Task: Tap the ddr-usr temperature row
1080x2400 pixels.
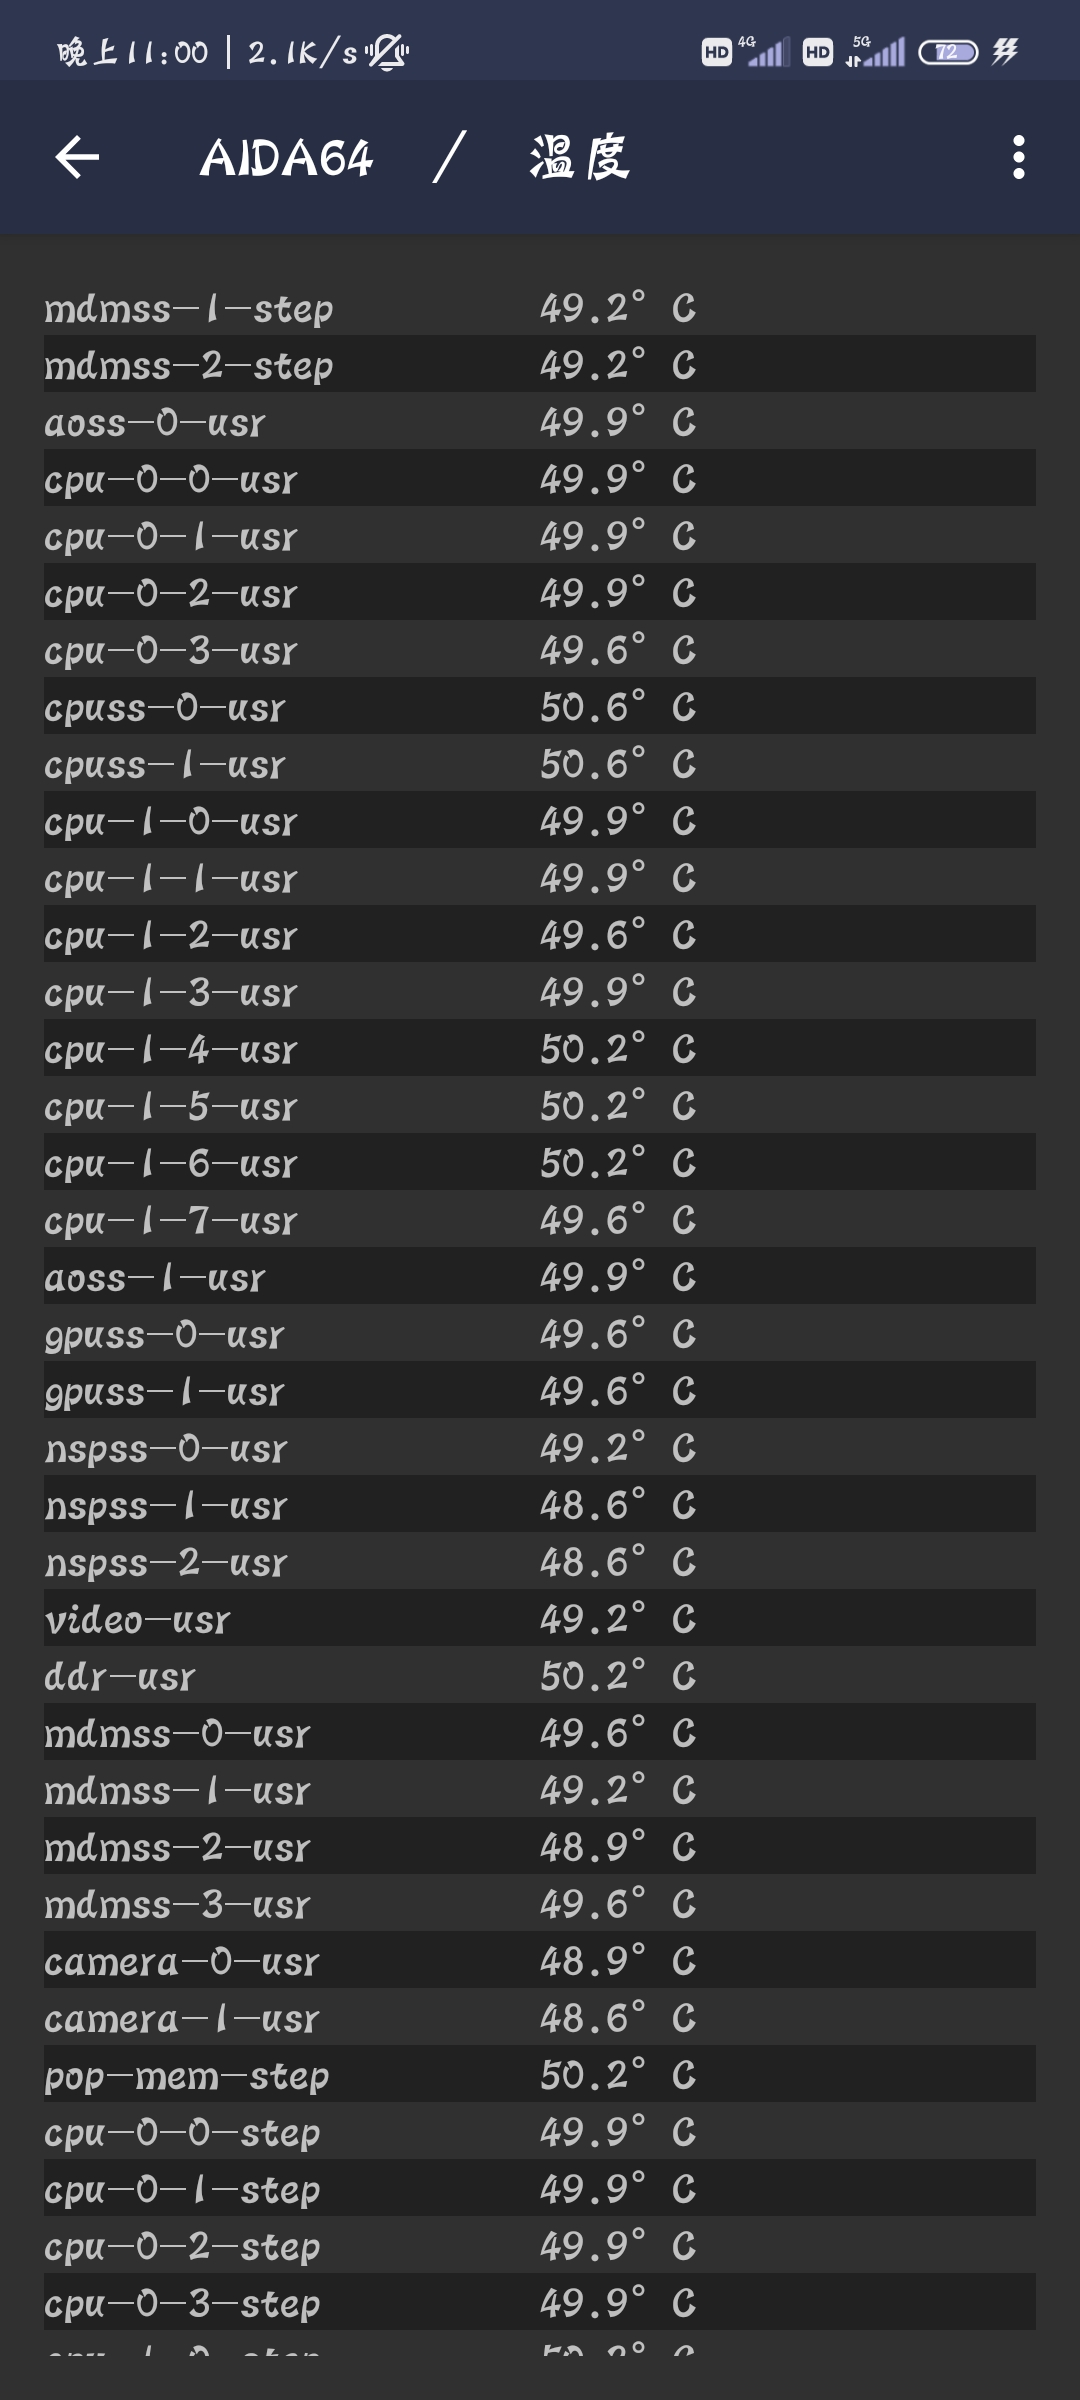Action: coord(540,1676)
